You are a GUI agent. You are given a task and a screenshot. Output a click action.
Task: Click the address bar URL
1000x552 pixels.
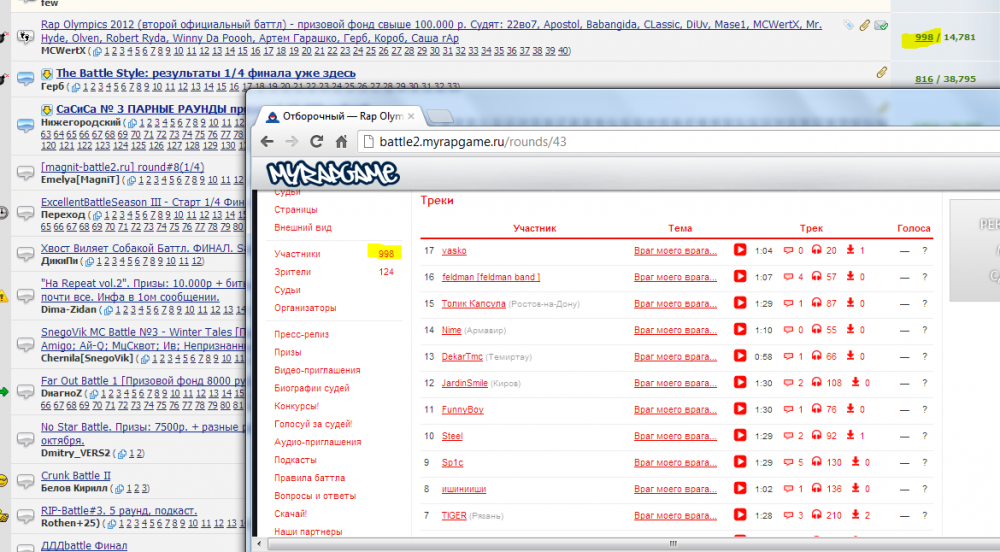click(x=473, y=142)
